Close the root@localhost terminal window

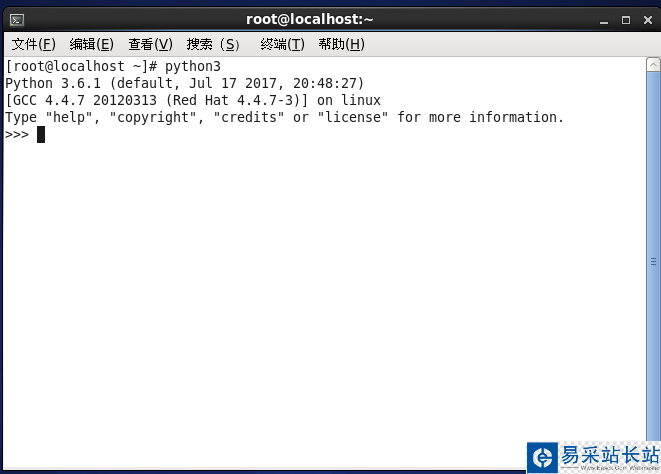click(x=648, y=20)
